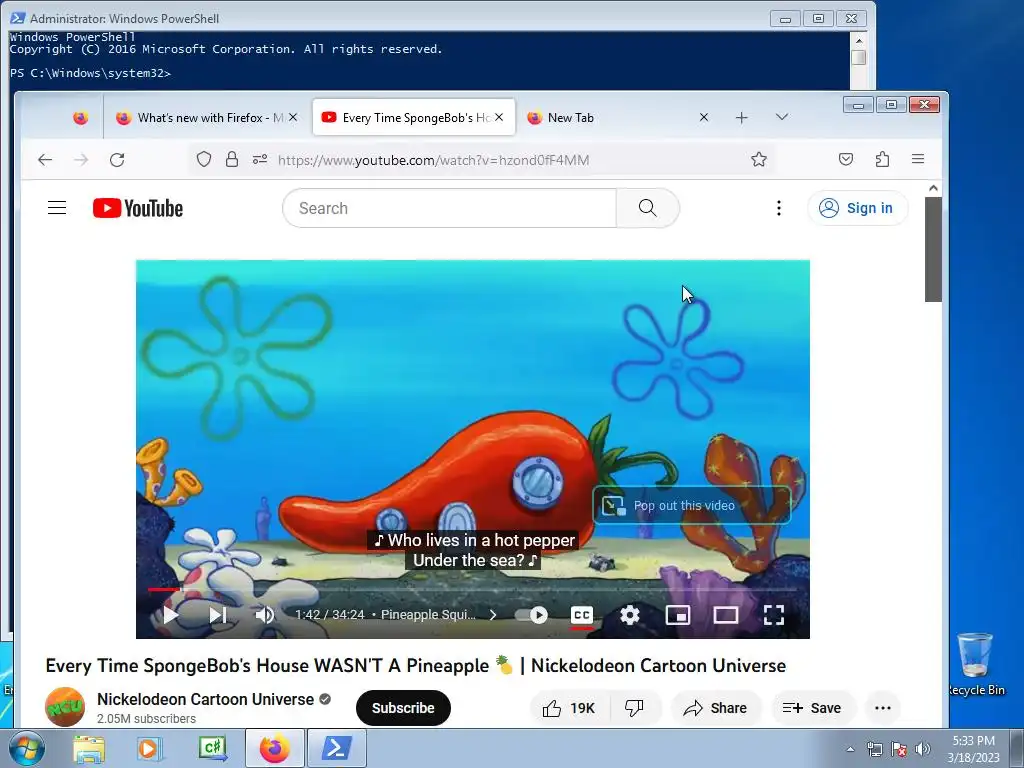The height and width of the screenshot is (768, 1024).
Task: Open File Explorer from taskbar
Action: [89, 748]
